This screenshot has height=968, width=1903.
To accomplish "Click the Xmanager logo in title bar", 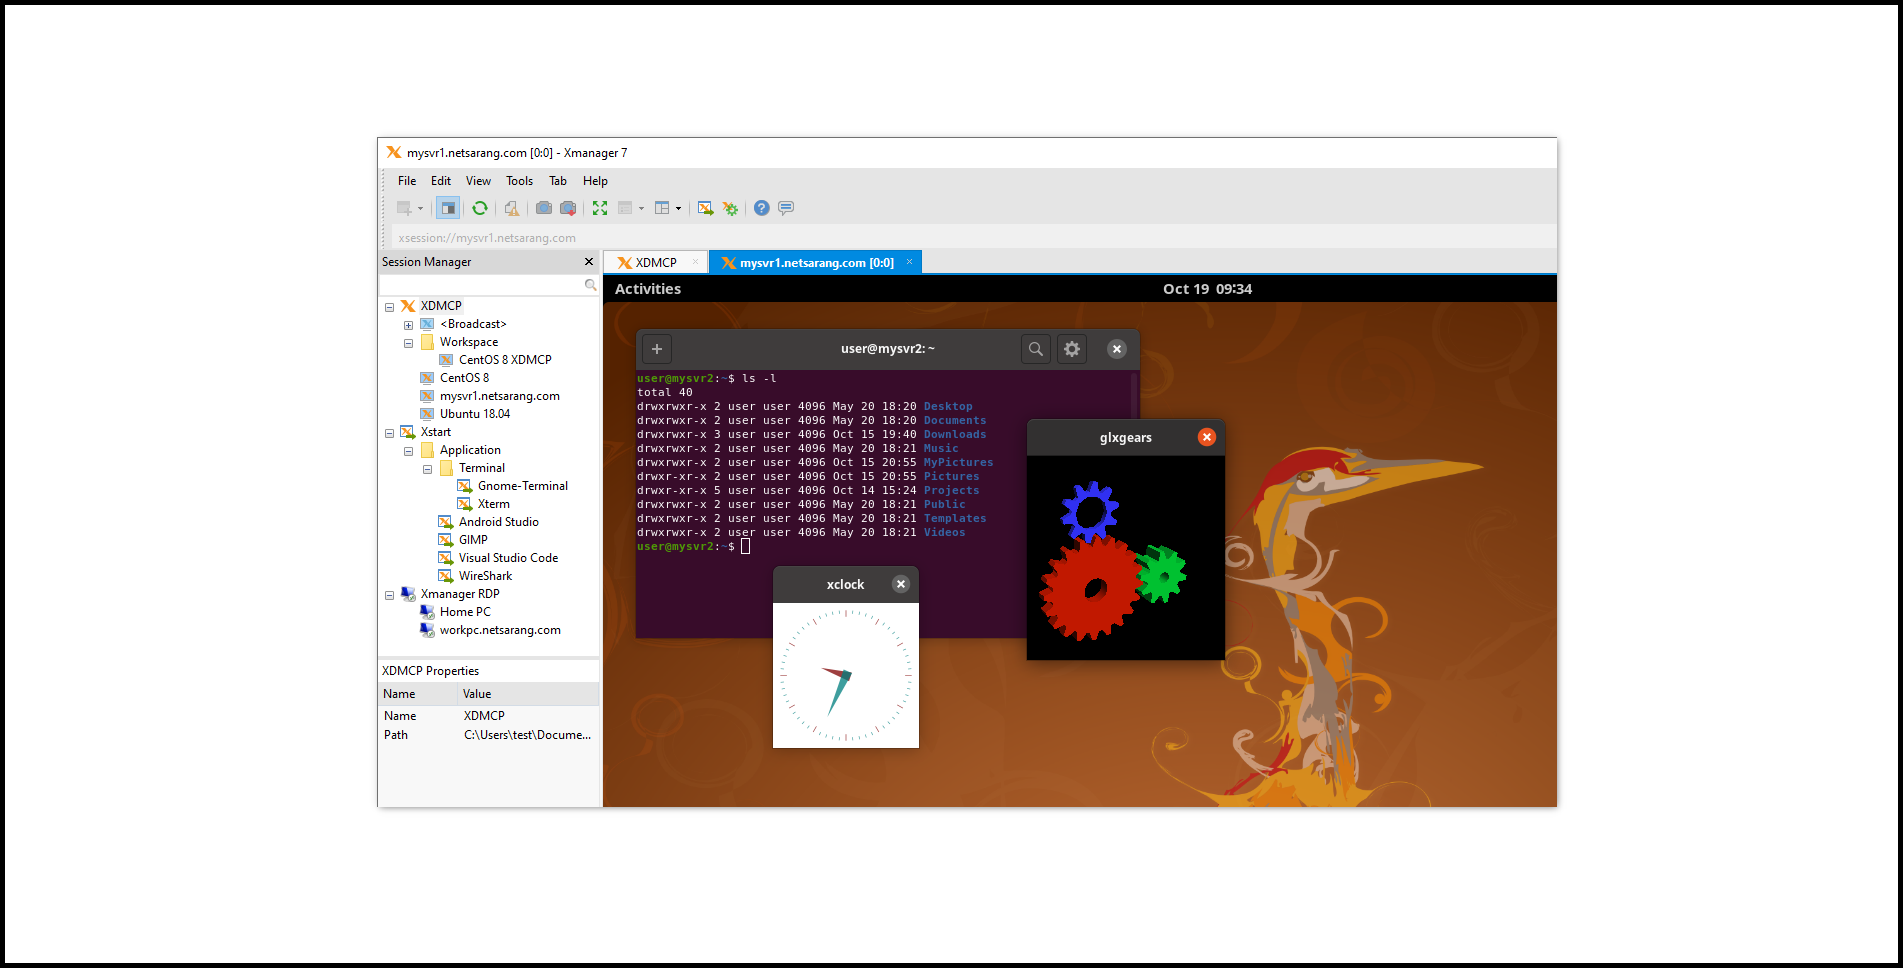I will click(x=394, y=153).
